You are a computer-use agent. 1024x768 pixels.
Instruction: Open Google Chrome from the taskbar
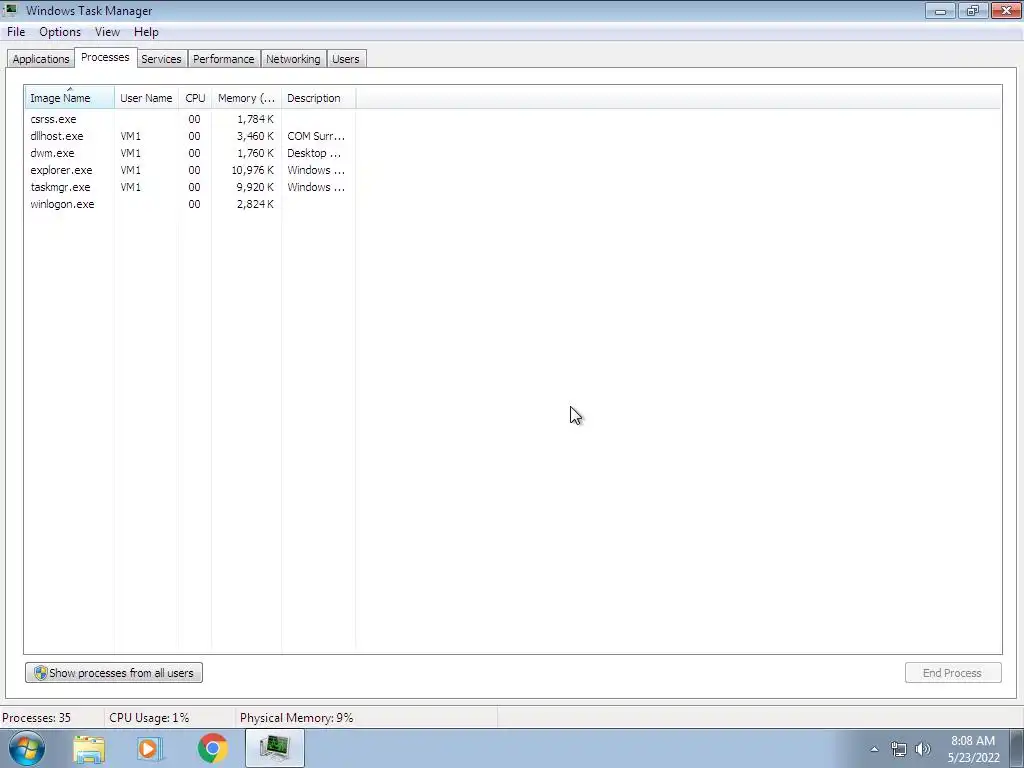(x=212, y=748)
